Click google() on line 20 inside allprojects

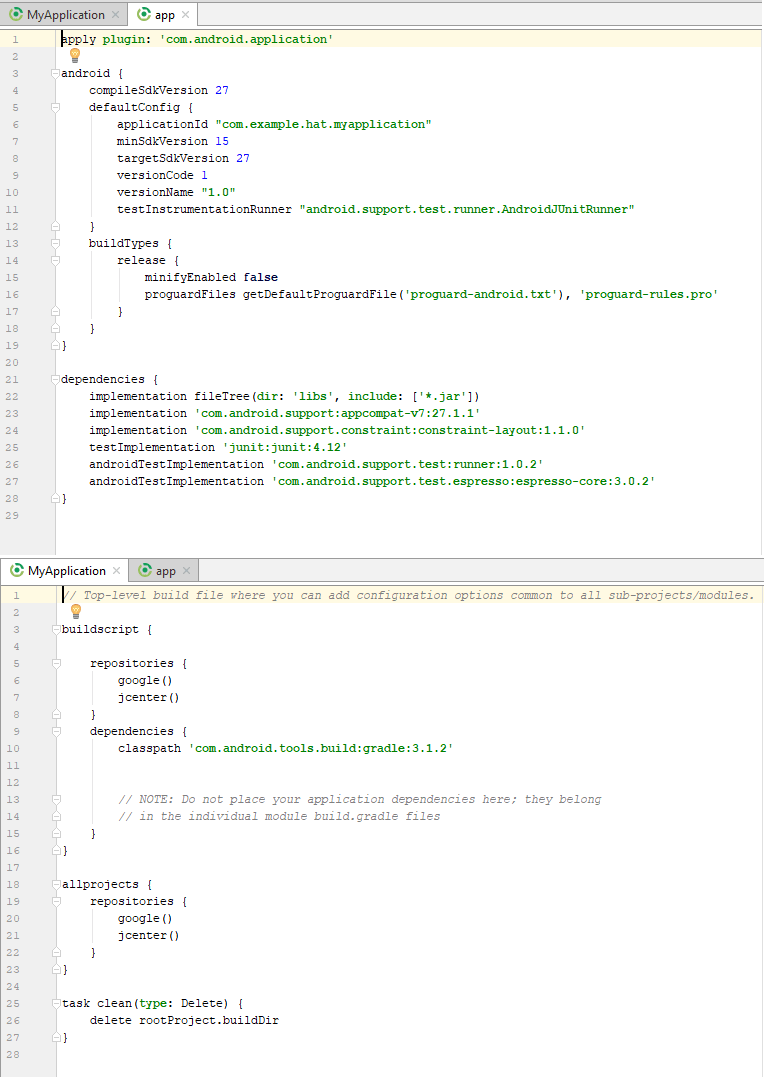coord(145,918)
